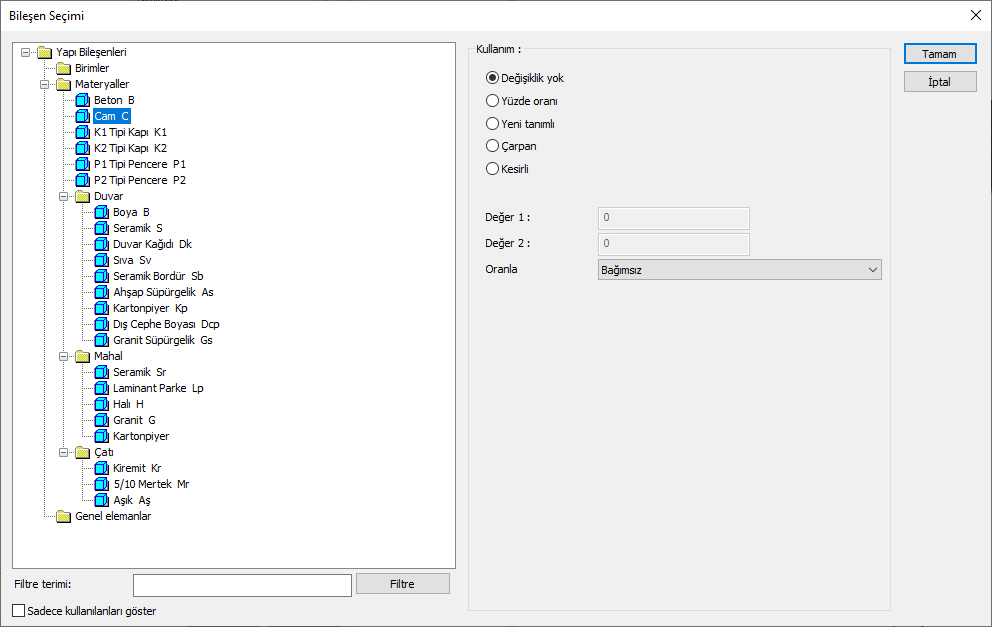The height and width of the screenshot is (627, 992).
Task: Click the Birimler folder icon
Action: pyautogui.click(x=63, y=68)
